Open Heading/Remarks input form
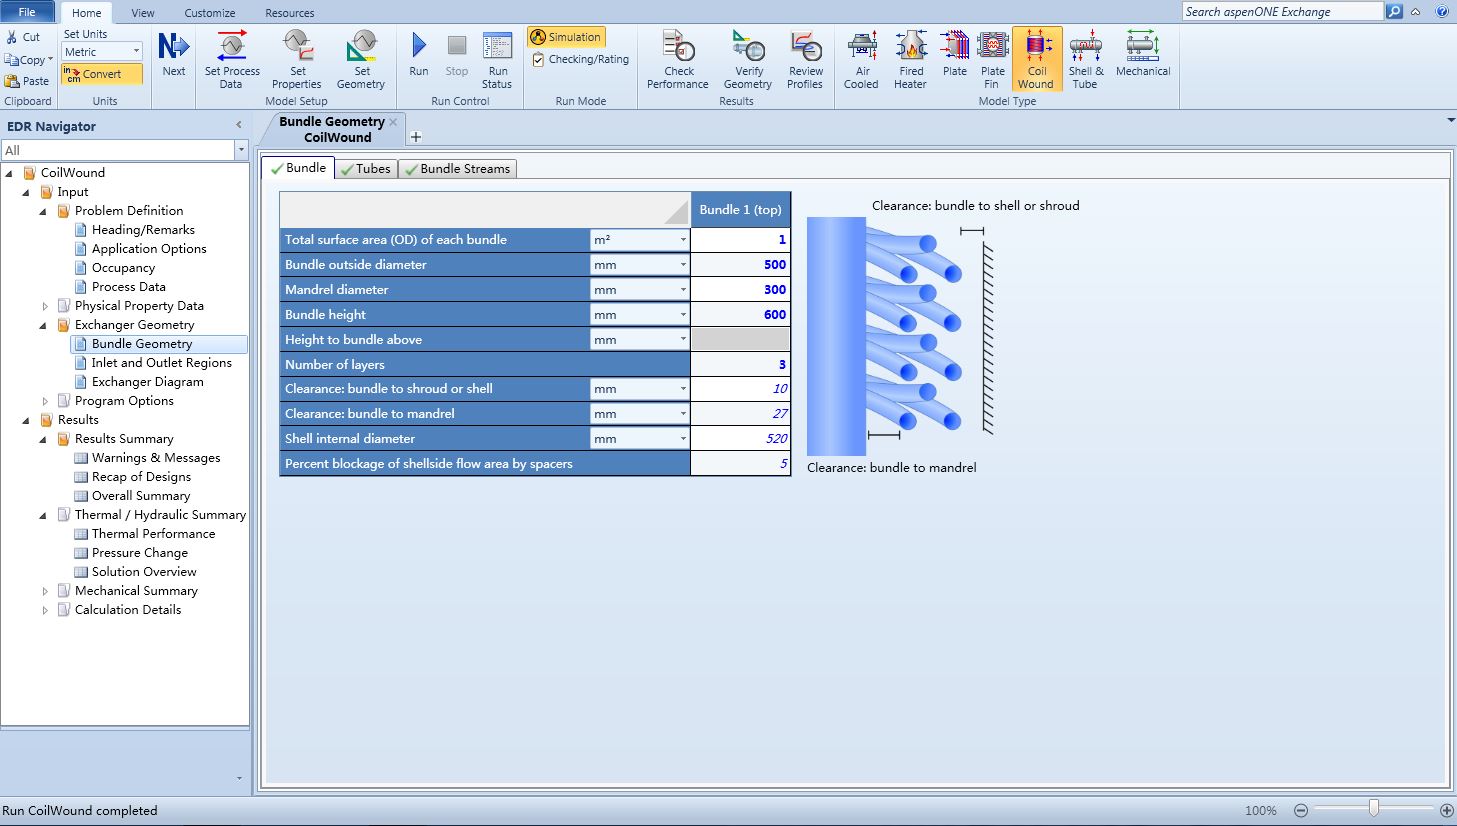This screenshot has width=1457, height=826. tap(143, 230)
